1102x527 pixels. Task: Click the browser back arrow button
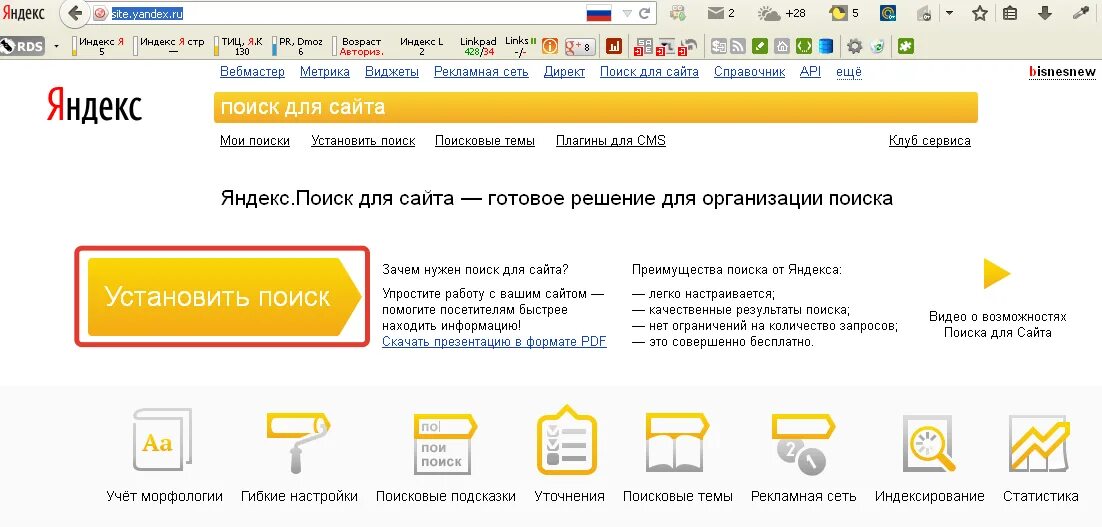click(x=75, y=13)
